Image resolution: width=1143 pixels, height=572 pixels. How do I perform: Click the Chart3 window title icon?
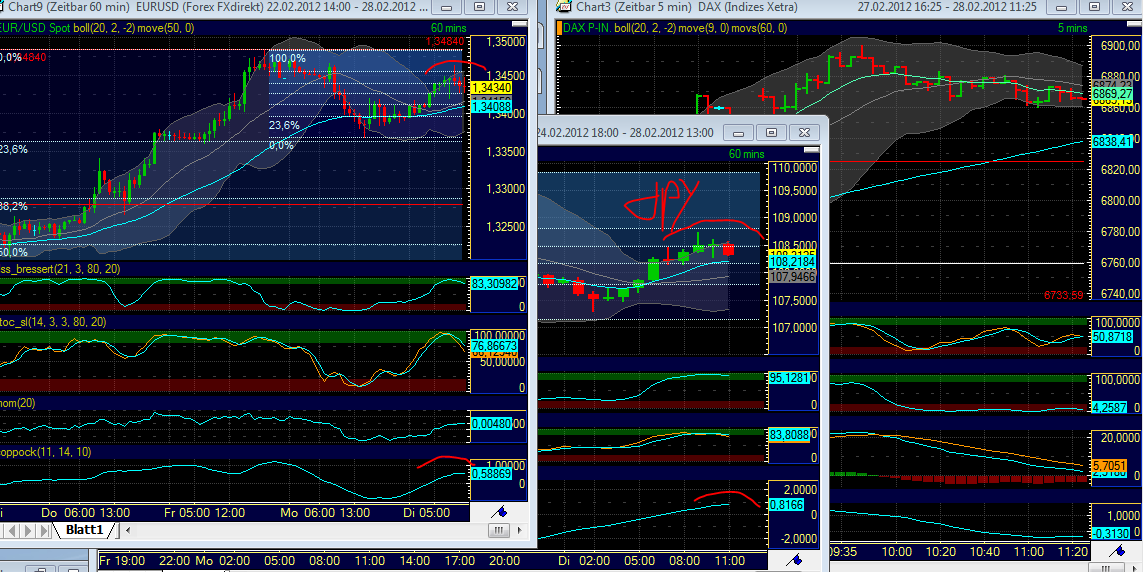(x=562, y=7)
